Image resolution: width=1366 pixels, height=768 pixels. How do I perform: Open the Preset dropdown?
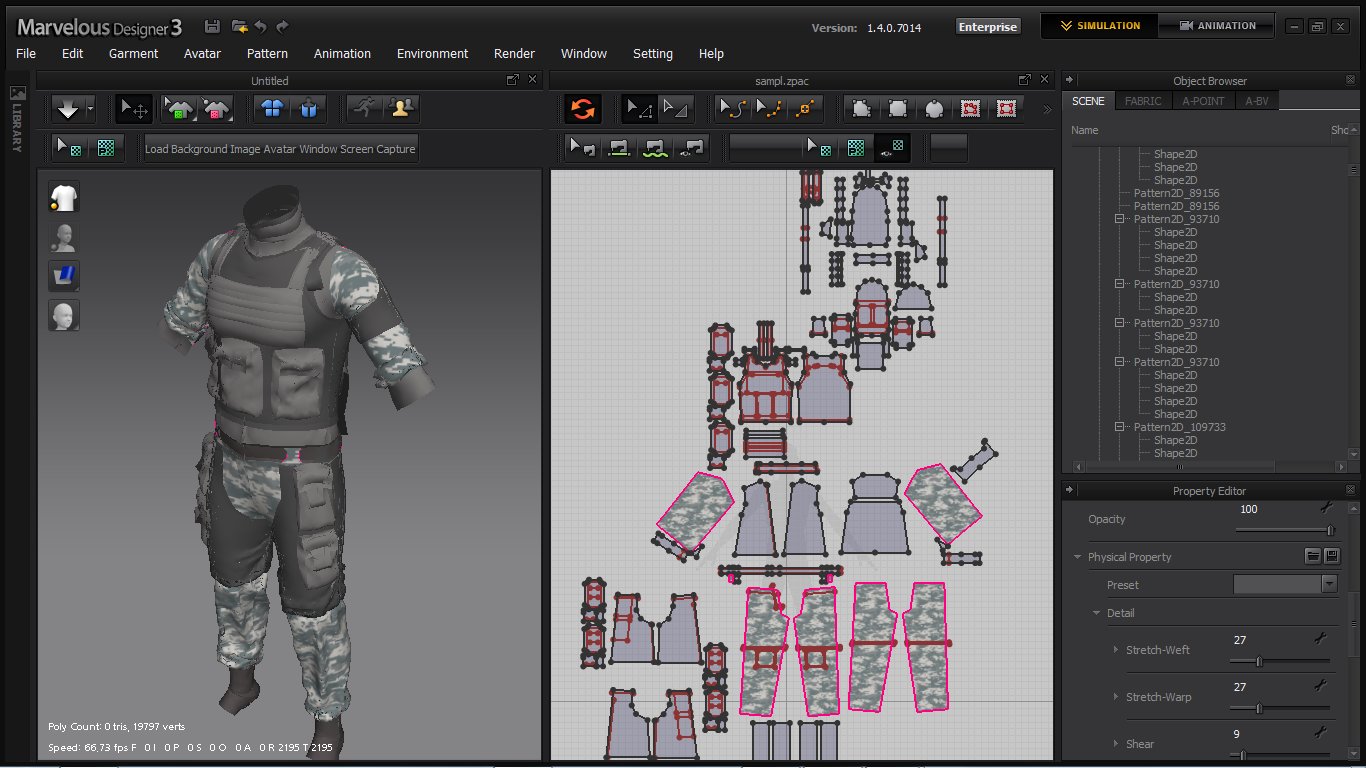pyautogui.click(x=1285, y=585)
